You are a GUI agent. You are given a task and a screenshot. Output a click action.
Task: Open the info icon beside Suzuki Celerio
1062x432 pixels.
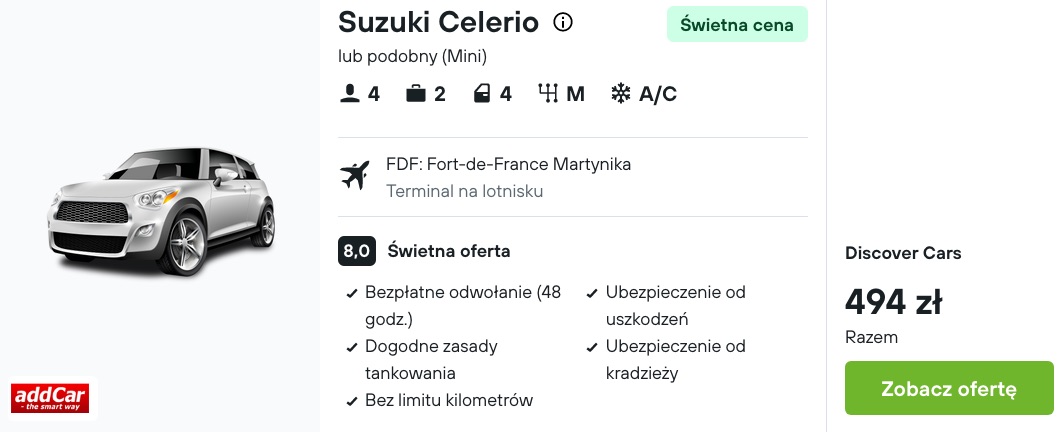point(563,22)
